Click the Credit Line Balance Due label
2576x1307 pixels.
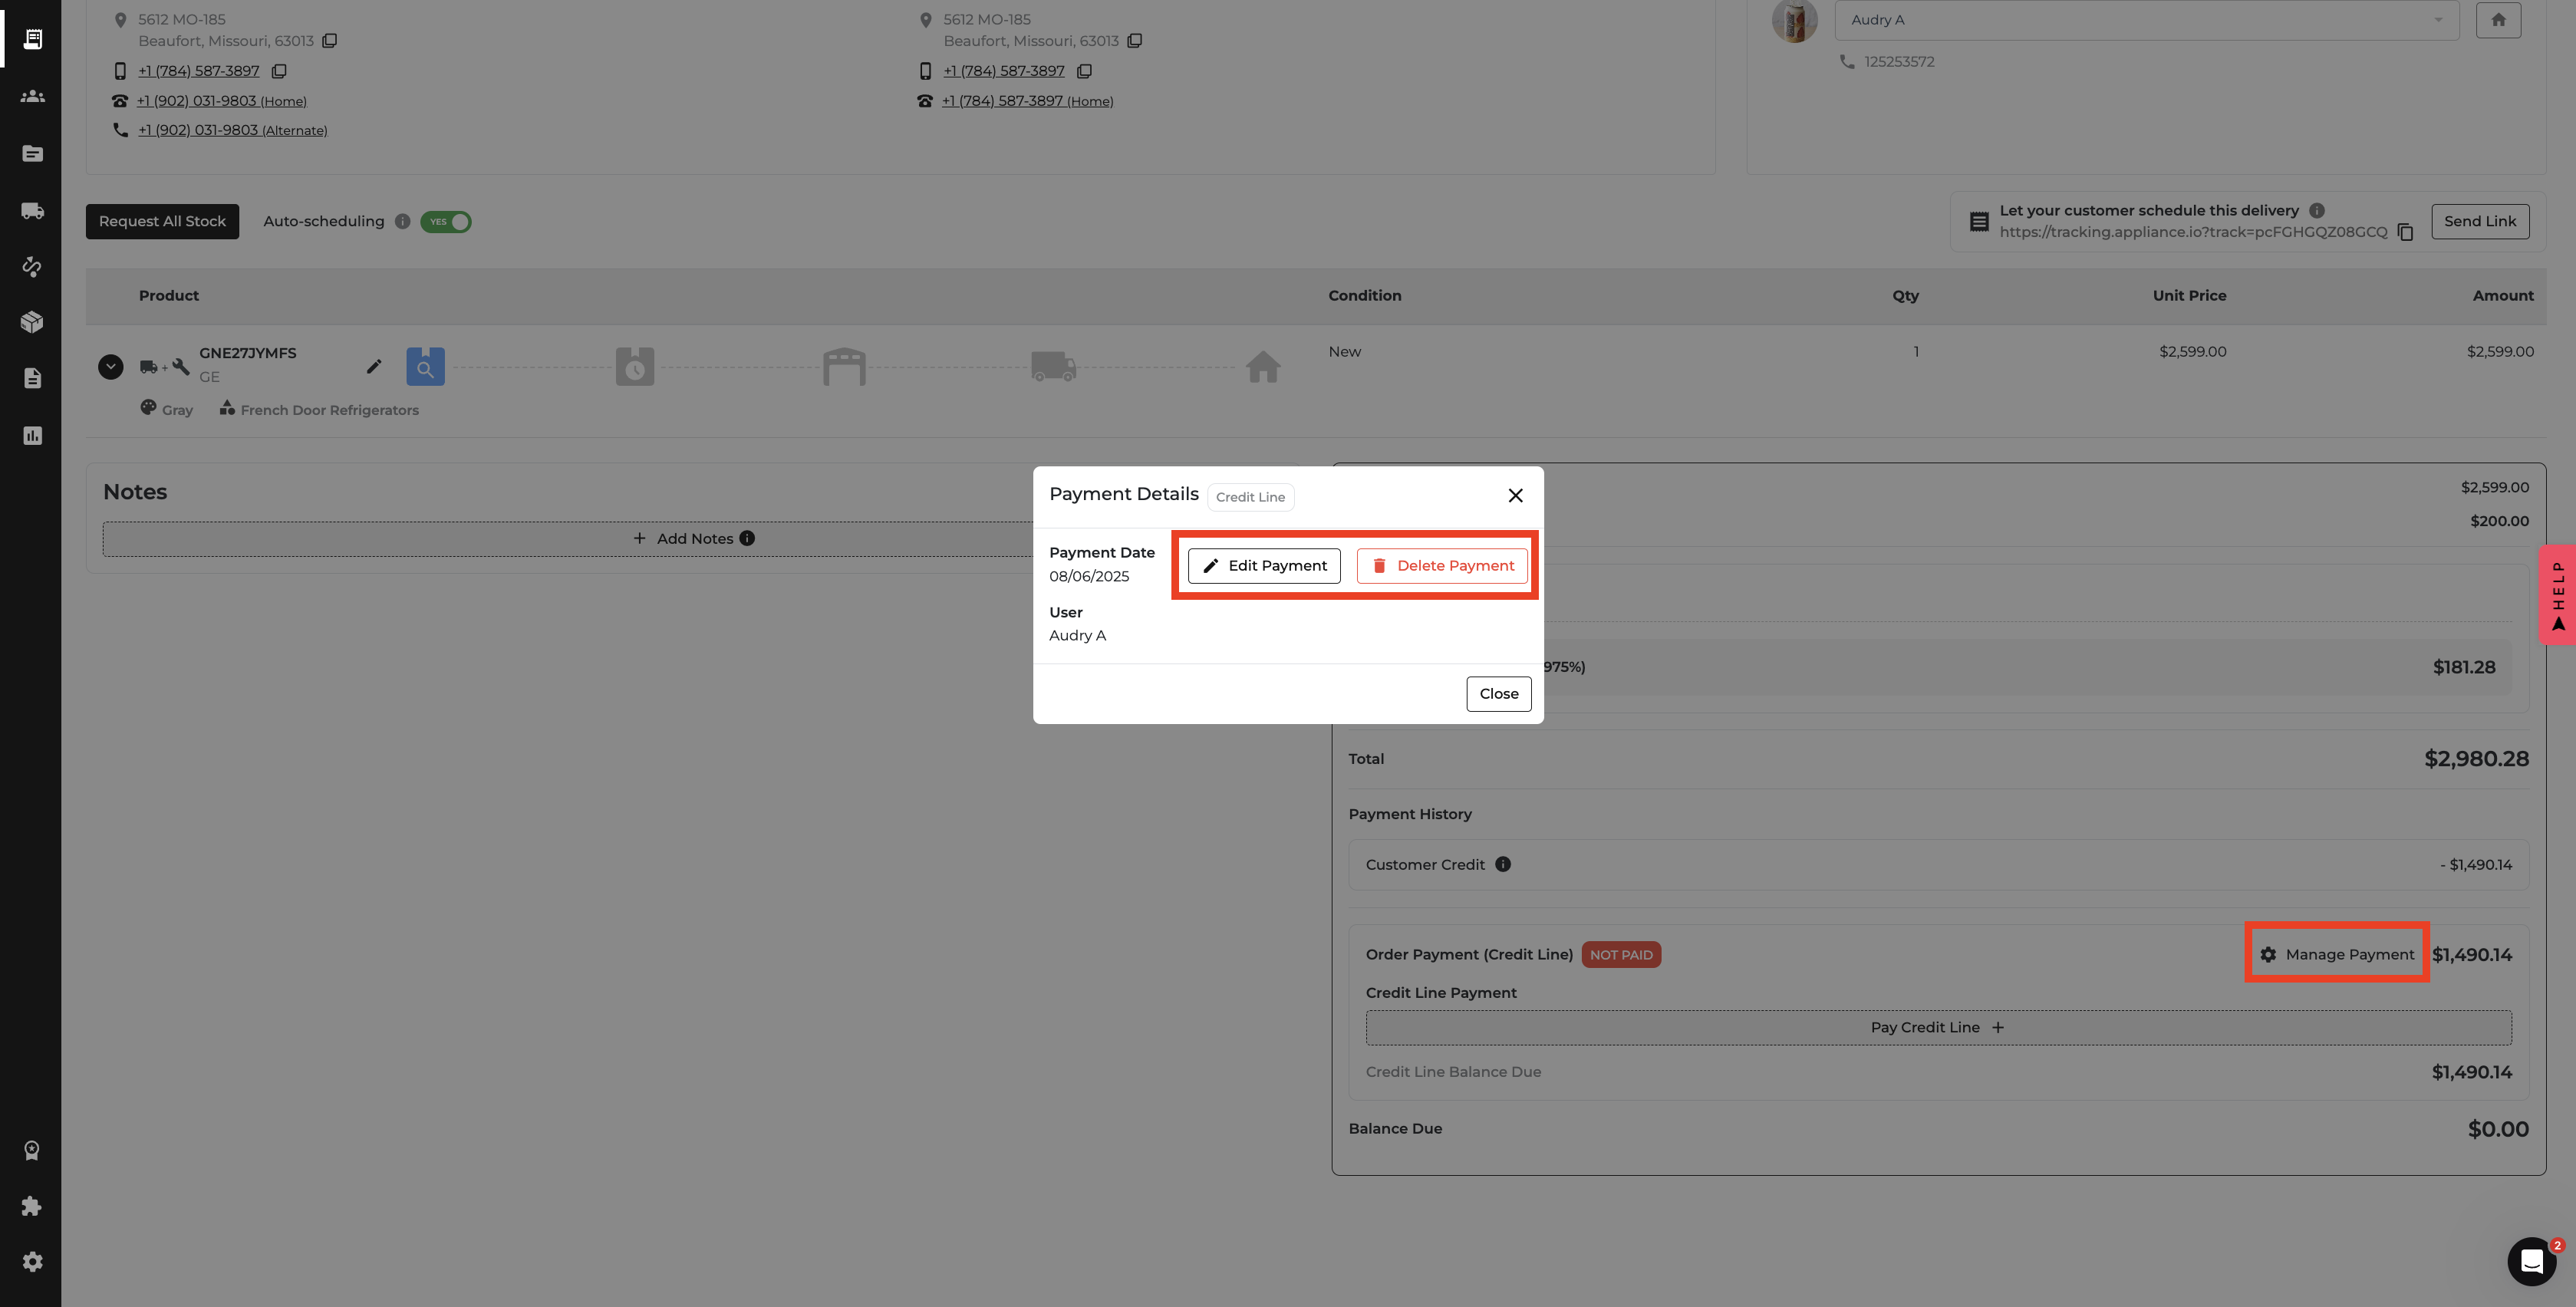pos(1453,1072)
